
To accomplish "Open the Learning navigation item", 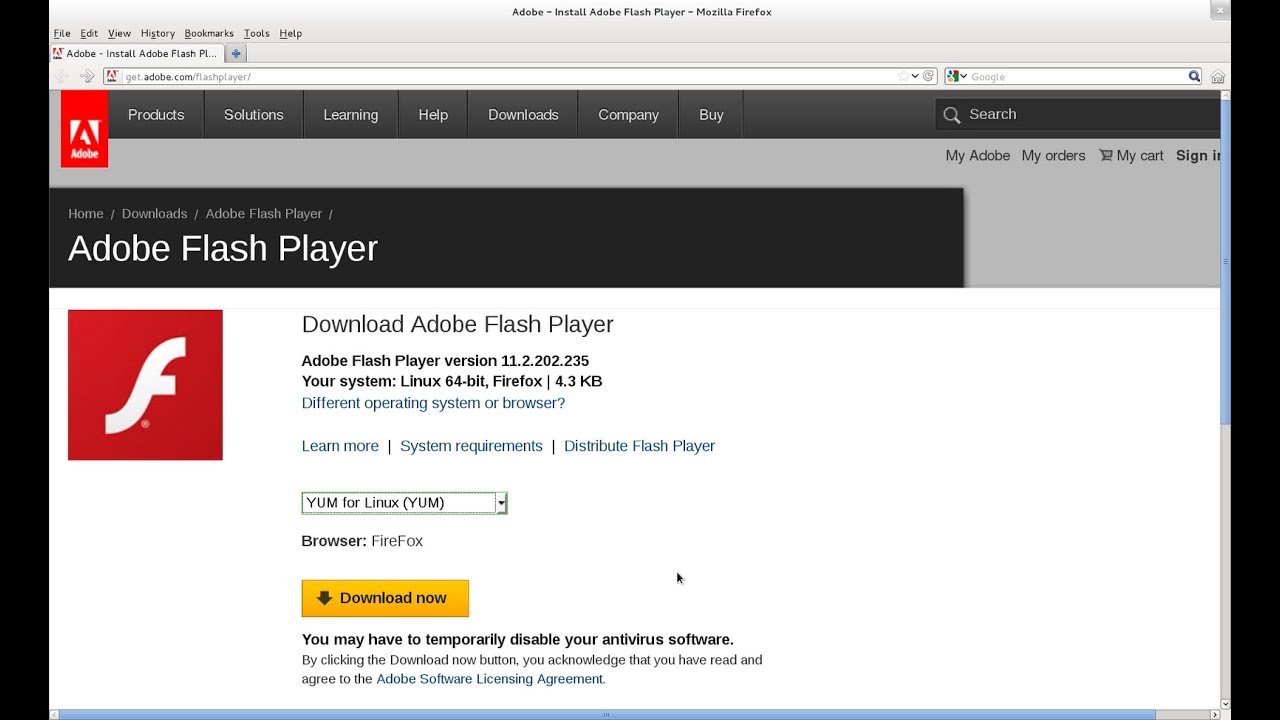I will click(351, 115).
